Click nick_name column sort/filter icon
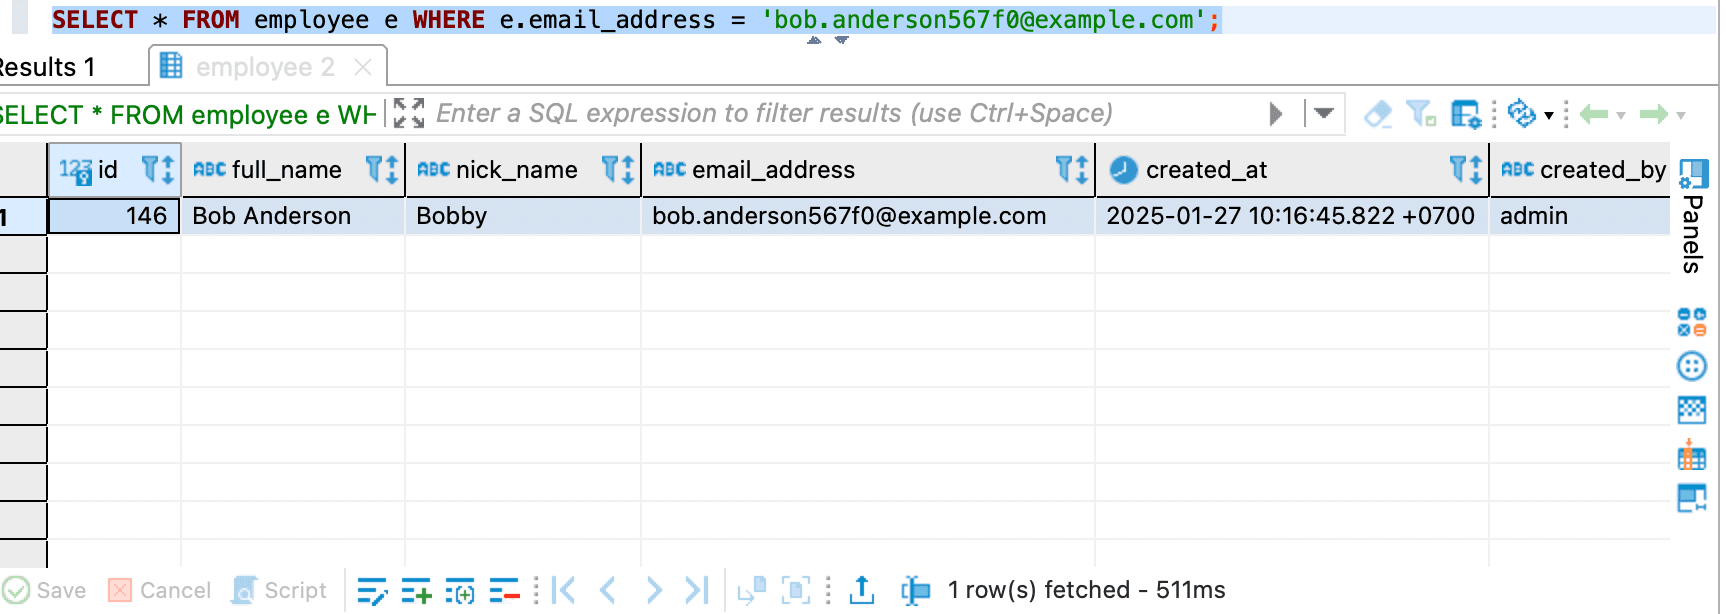This screenshot has width=1726, height=614. [618, 170]
